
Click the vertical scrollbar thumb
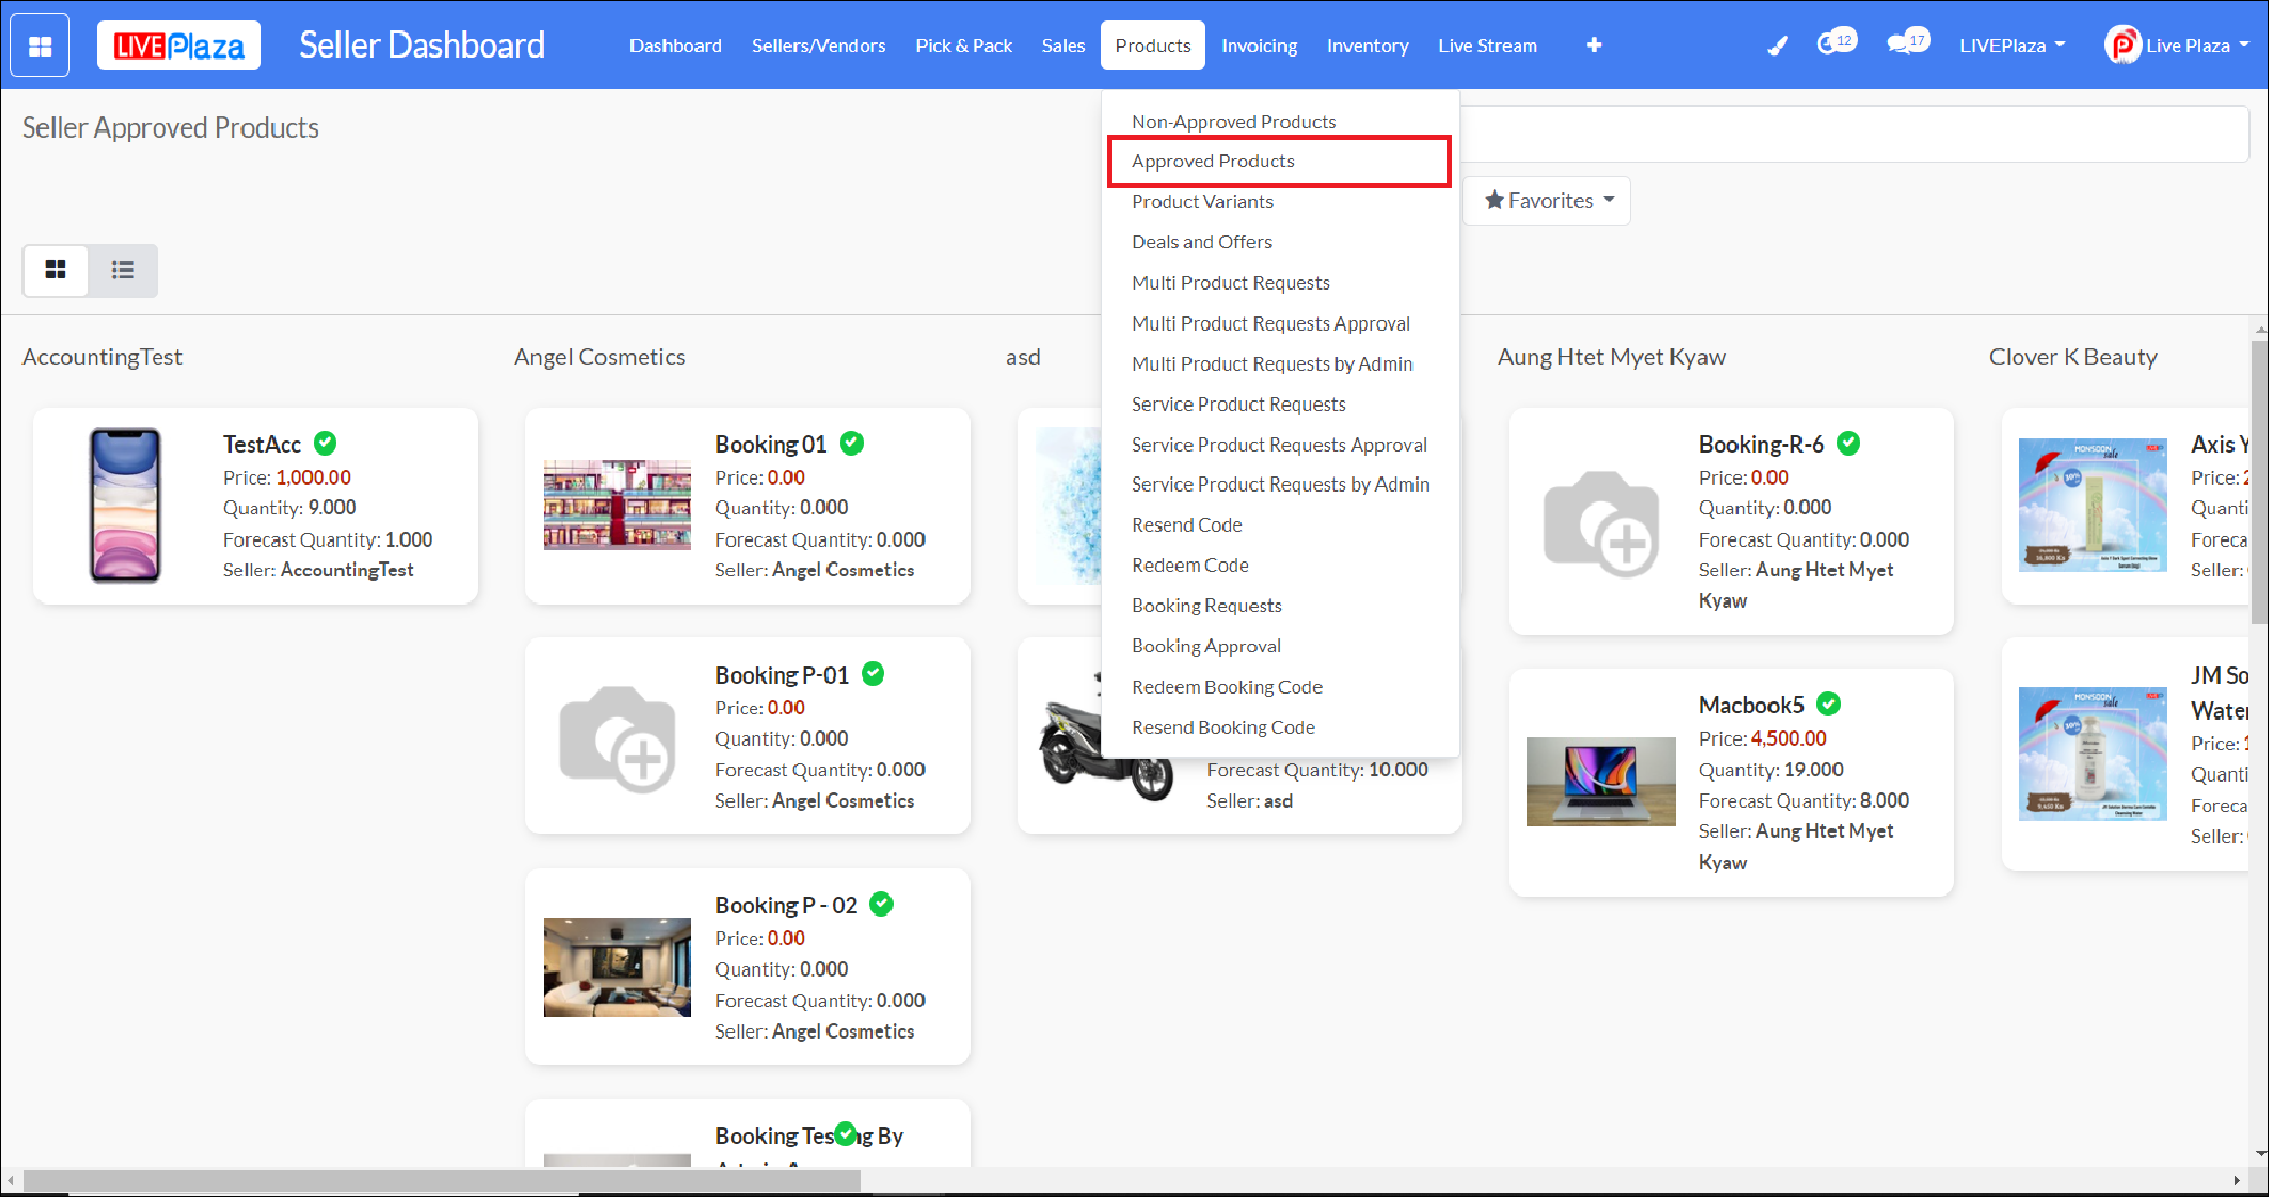coord(2259,482)
